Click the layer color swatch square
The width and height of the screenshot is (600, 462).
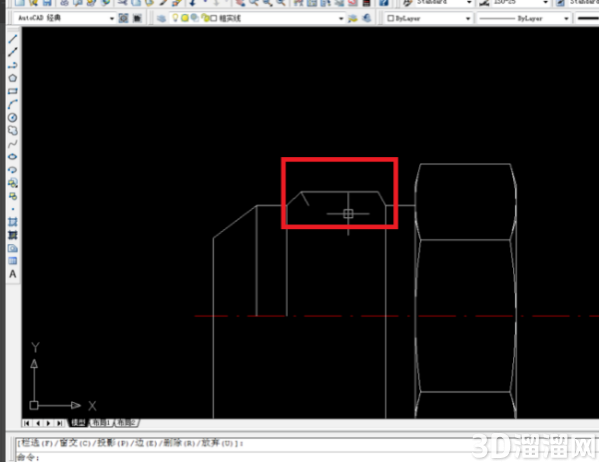pyautogui.click(x=214, y=18)
